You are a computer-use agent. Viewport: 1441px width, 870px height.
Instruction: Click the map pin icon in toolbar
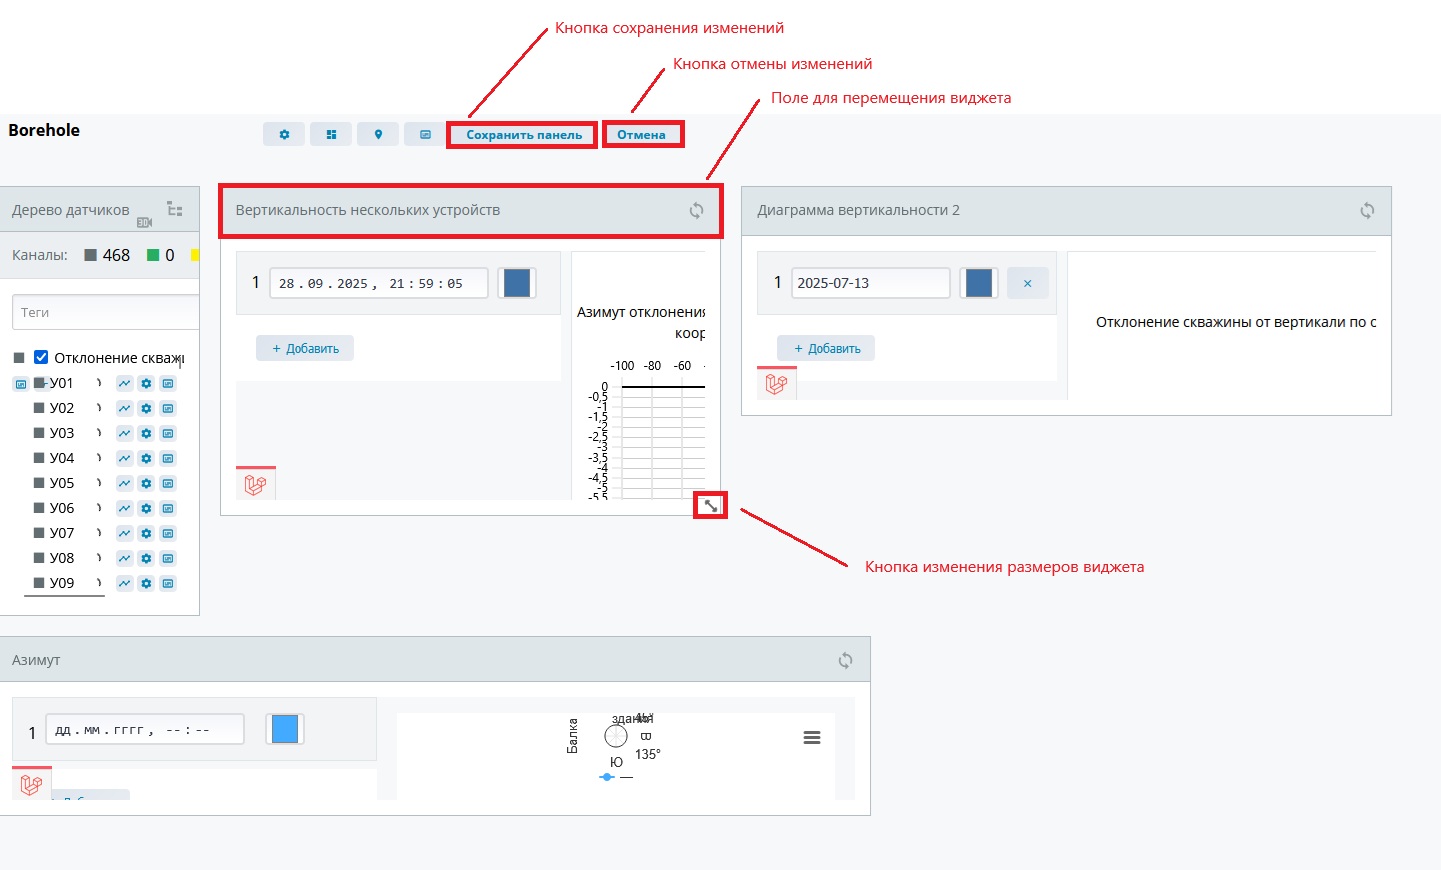(x=378, y=134)
